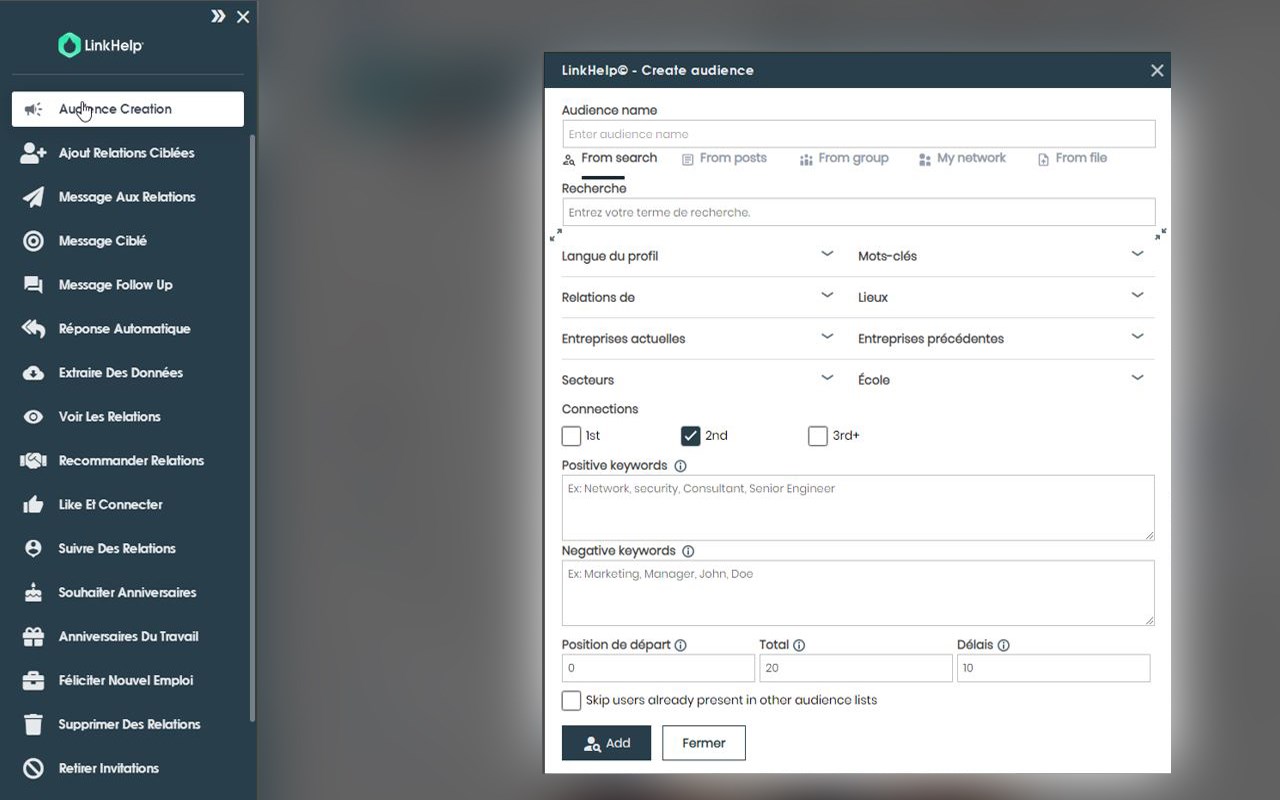Expand the Entreprises précédentes filter

[x=1001, y=338]
